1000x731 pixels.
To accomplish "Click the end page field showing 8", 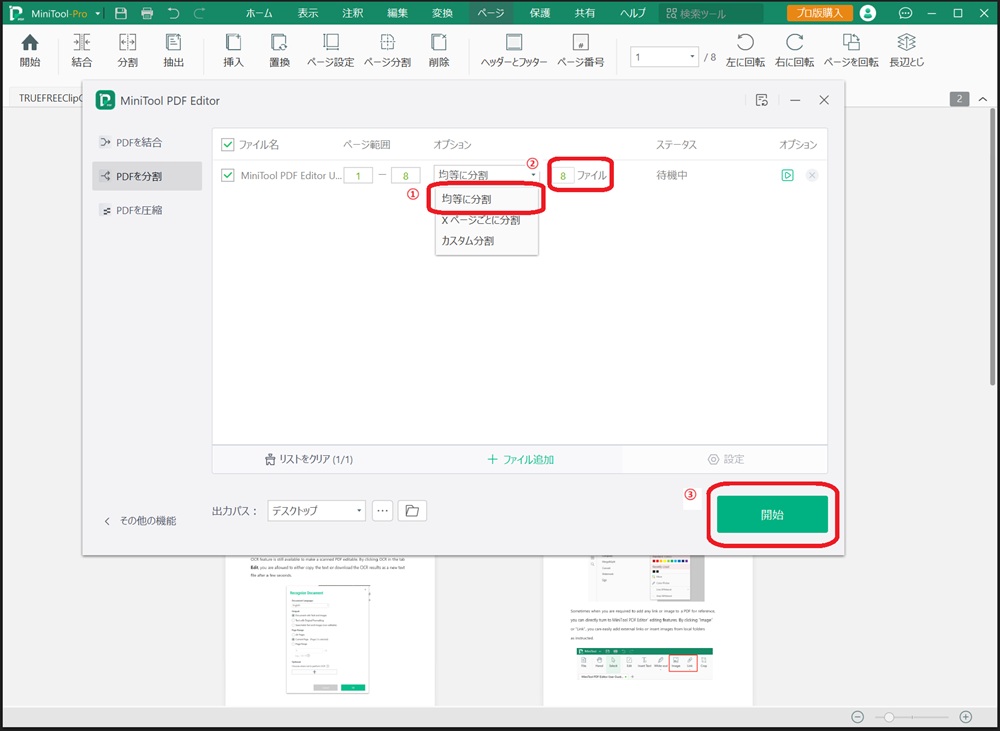I will click(x=406, y=175).
